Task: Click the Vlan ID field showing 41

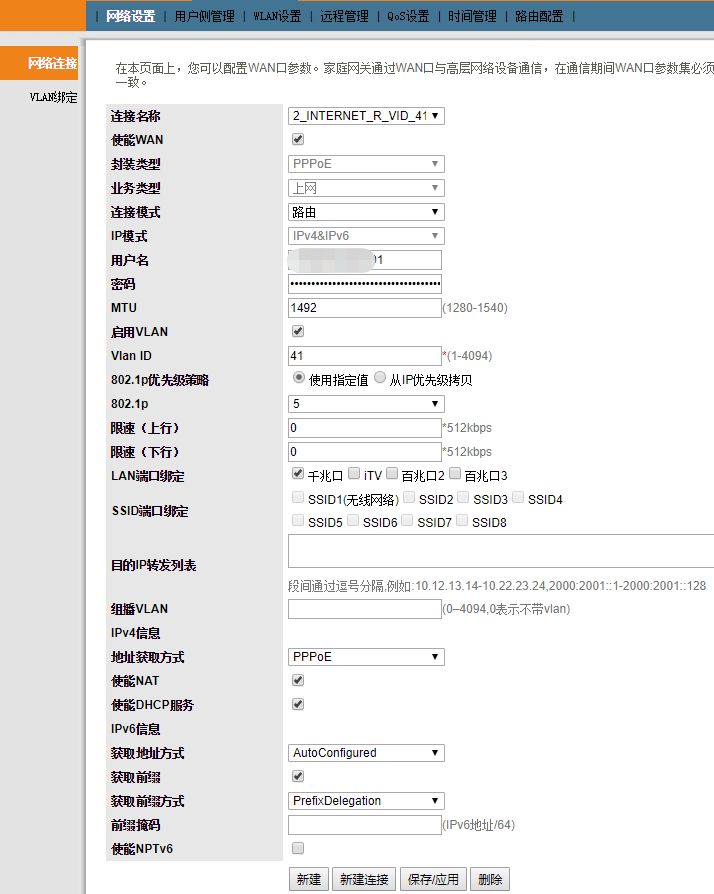Action: tap(365, 356)
